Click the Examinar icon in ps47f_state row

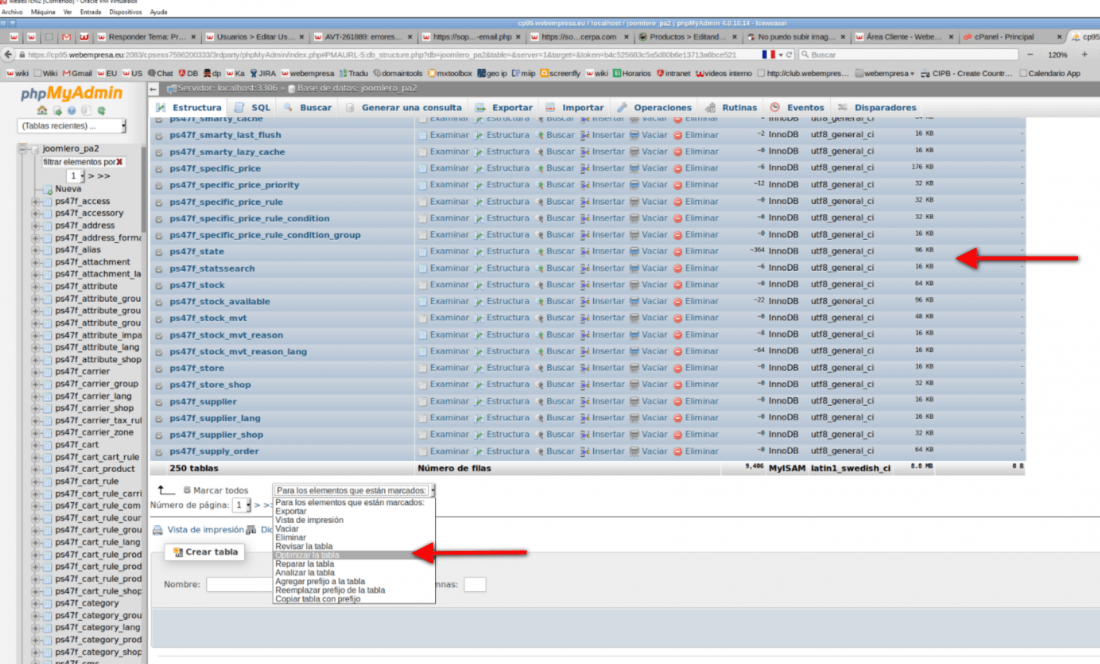pos(422,252)
